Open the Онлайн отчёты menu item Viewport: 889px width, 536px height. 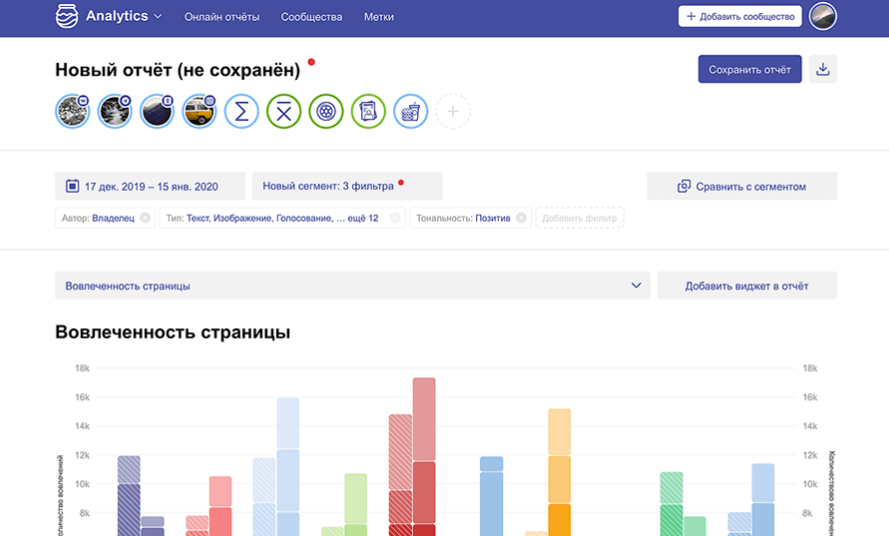click(x=222, y=17)
